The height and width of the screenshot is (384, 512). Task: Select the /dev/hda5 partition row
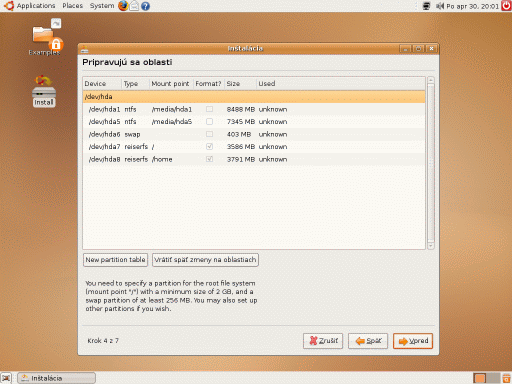click(254, 122)
